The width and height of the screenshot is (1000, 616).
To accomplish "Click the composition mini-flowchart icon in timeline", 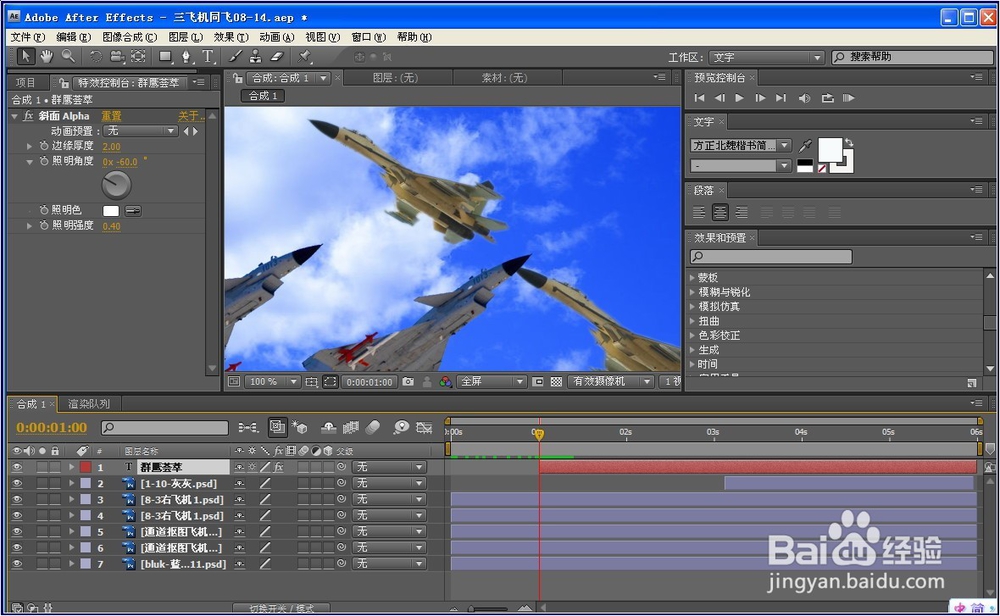I will (x=248, y=427).
